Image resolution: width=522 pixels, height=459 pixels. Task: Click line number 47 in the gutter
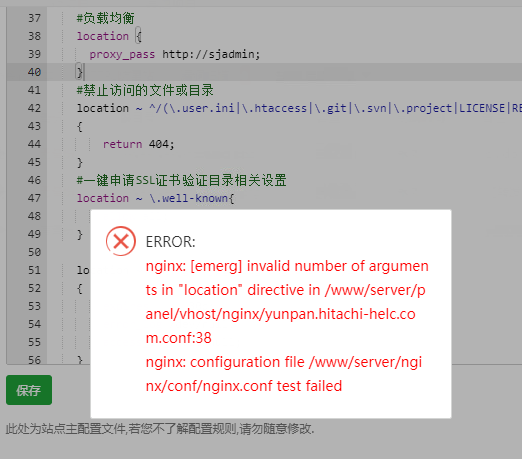pos(34,198)
